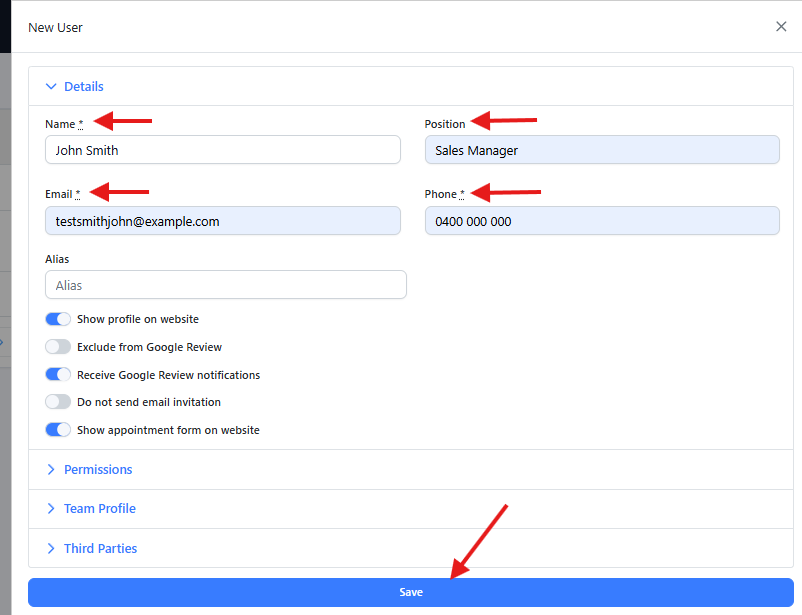Click the chevron arrow next to Permissions
Image resolution: width=802 pixels, height=615 pixels.
click(x=51, y=470)
